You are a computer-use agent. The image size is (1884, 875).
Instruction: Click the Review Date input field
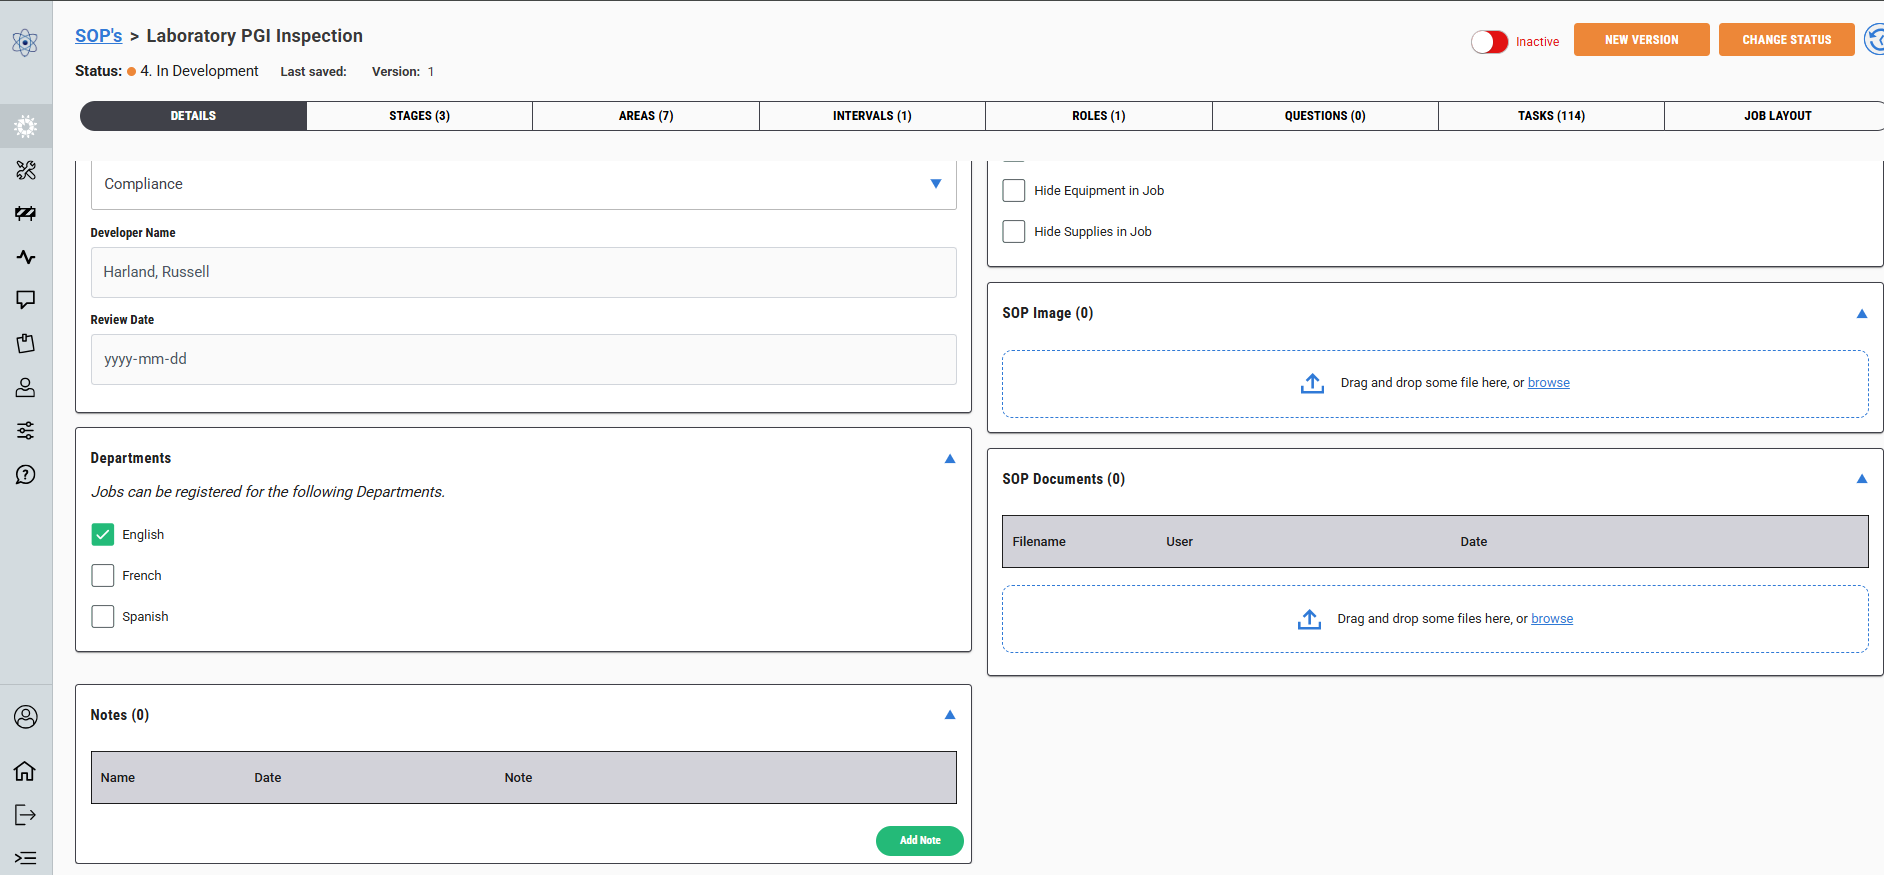523,359
